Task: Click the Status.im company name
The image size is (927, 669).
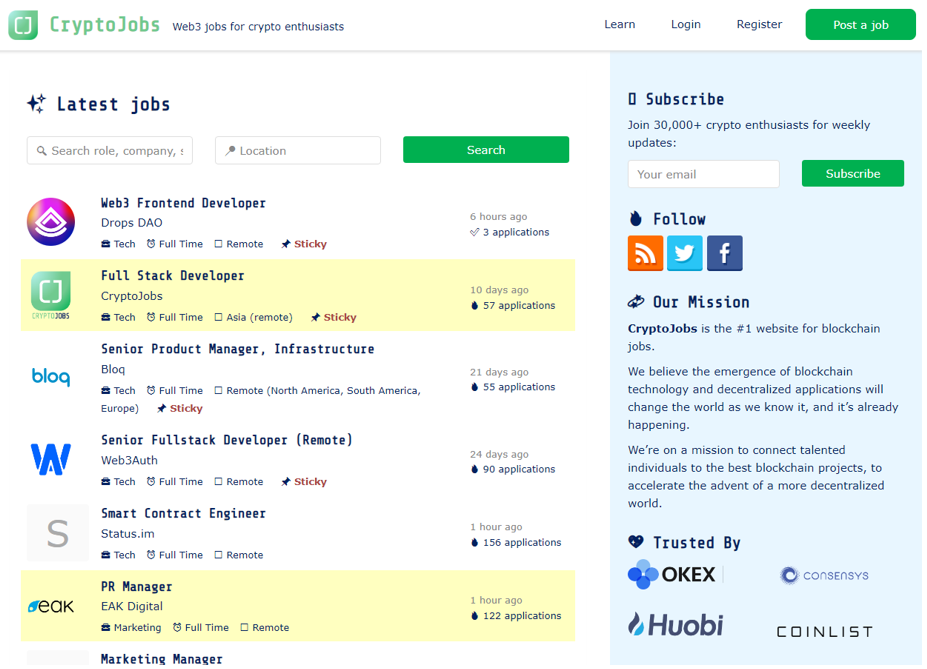Action: coord(128,534)
